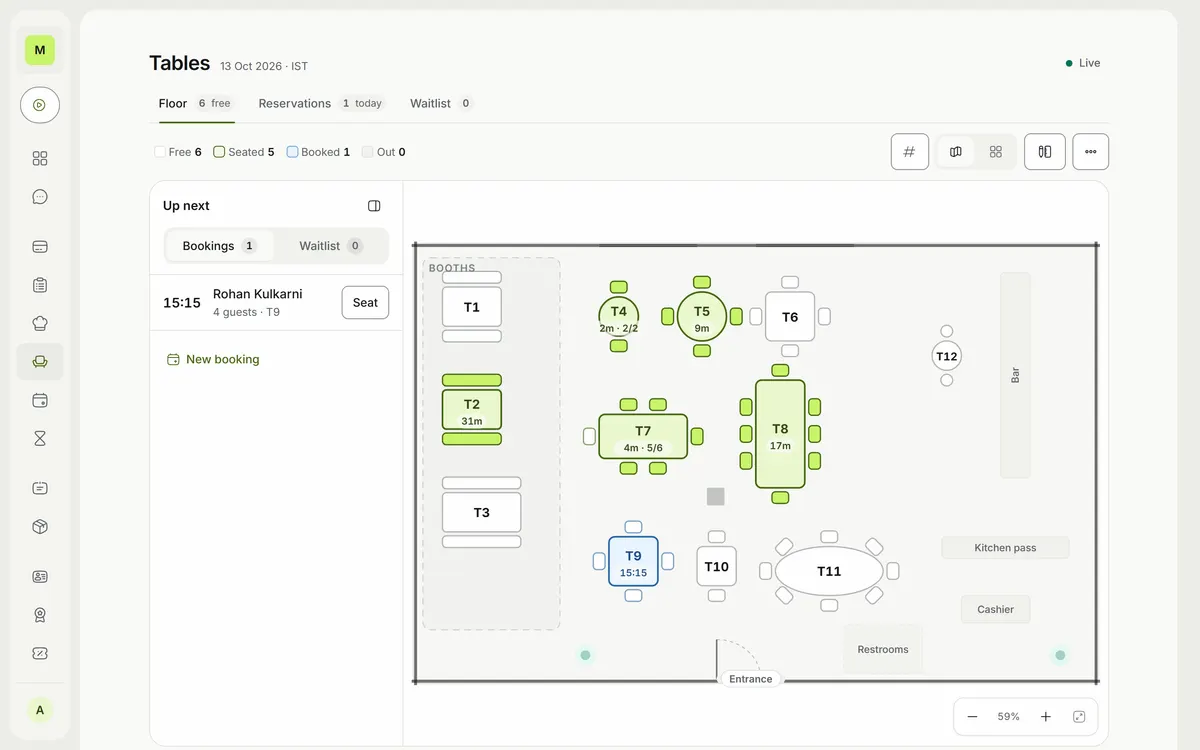
Task: Select booth table T2
Action: [x=472, y=410]
